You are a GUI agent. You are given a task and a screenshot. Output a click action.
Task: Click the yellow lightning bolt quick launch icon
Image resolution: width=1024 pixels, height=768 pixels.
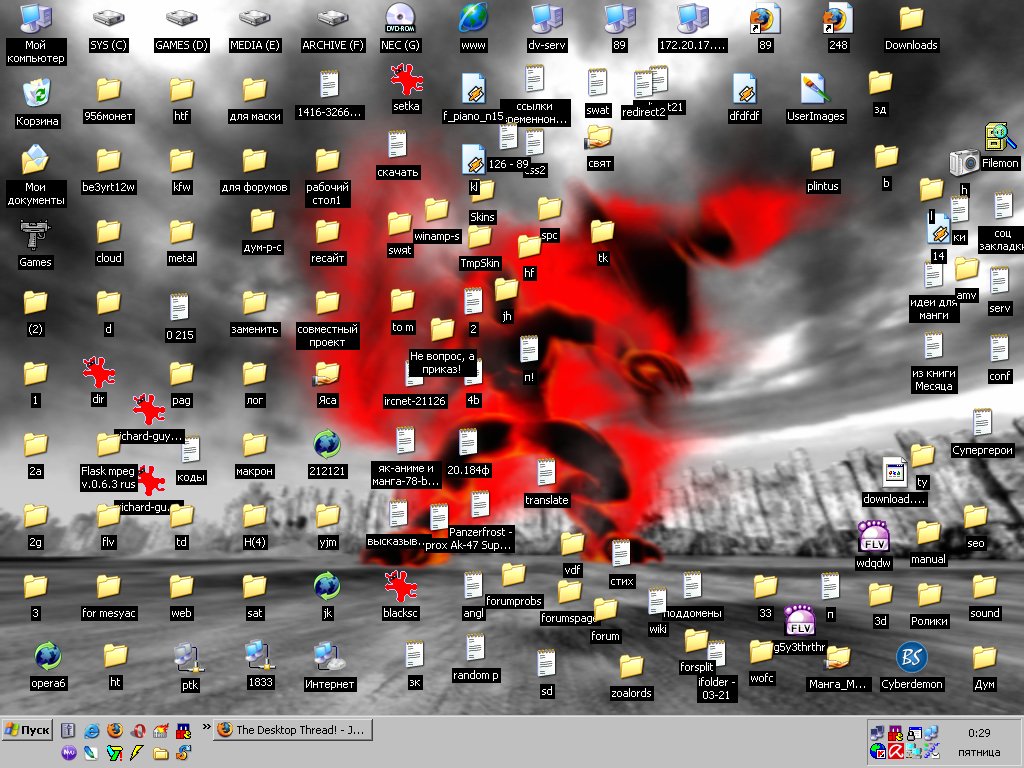point(137,753)
